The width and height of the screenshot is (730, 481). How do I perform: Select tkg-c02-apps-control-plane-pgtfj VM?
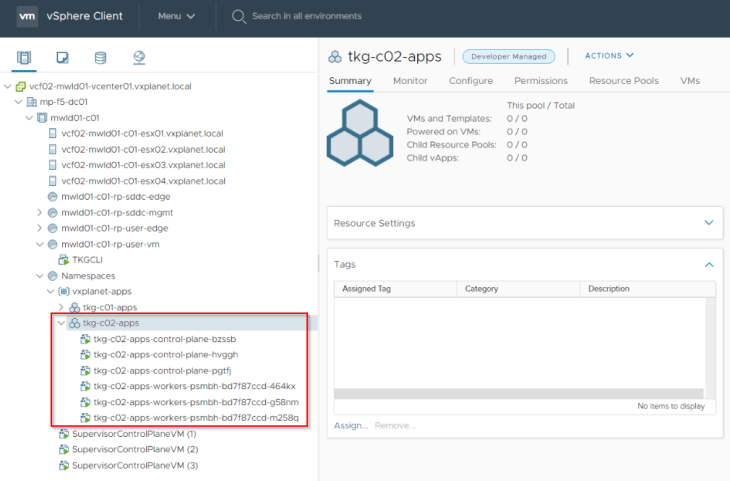click(x=162, y=371)
